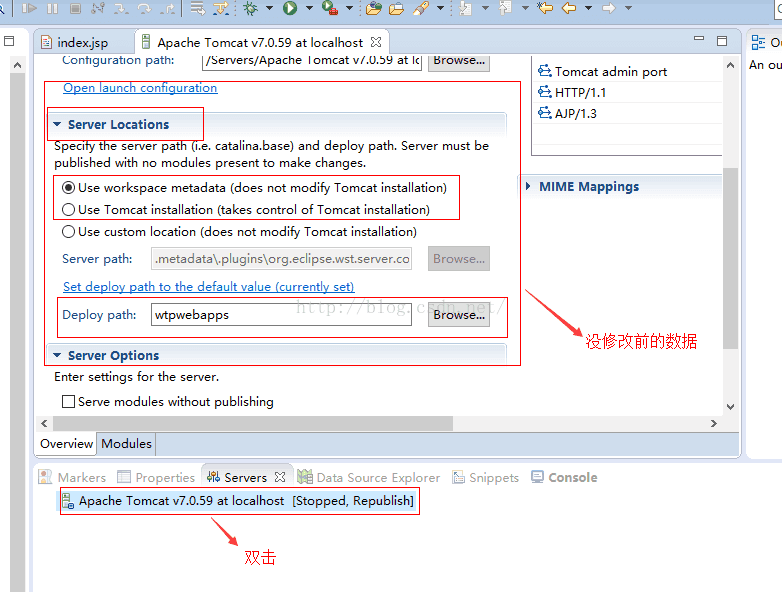The height and width of the screenshot is (592, 782).
Task: Navigate Forward with right arrow icon
Action: (608, 8)
